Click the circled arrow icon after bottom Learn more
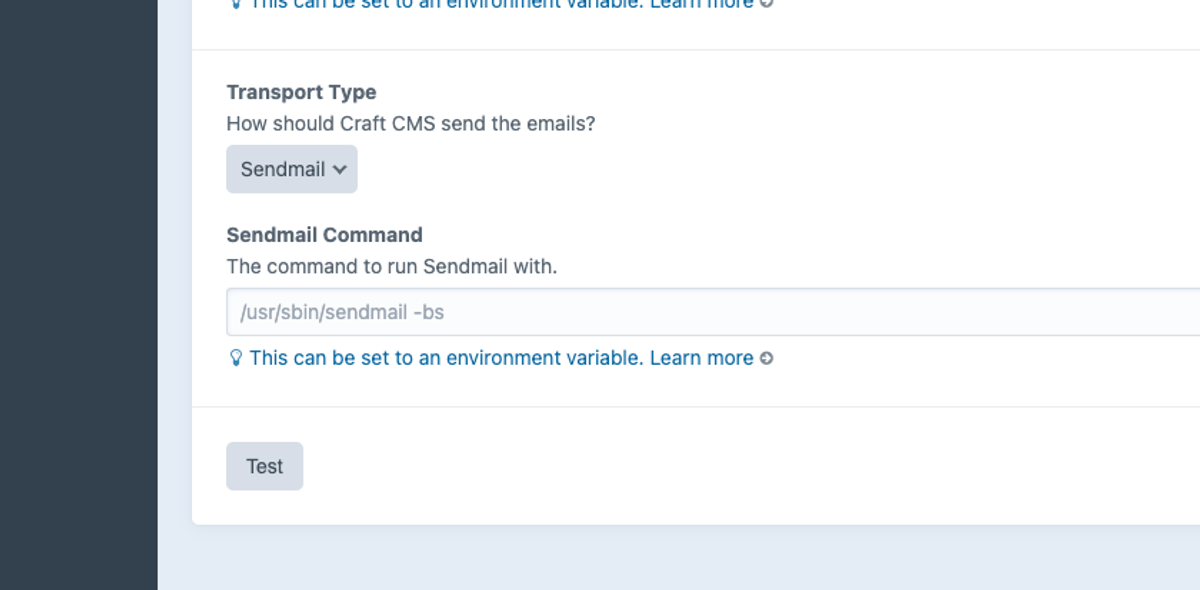This screenshot has height=590, width=1200. point(767,358)
